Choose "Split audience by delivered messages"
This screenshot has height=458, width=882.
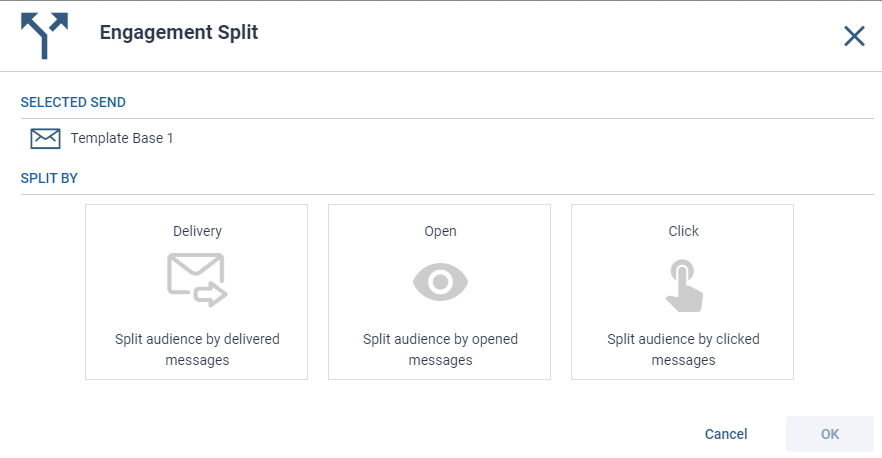(x=197, y=349)
